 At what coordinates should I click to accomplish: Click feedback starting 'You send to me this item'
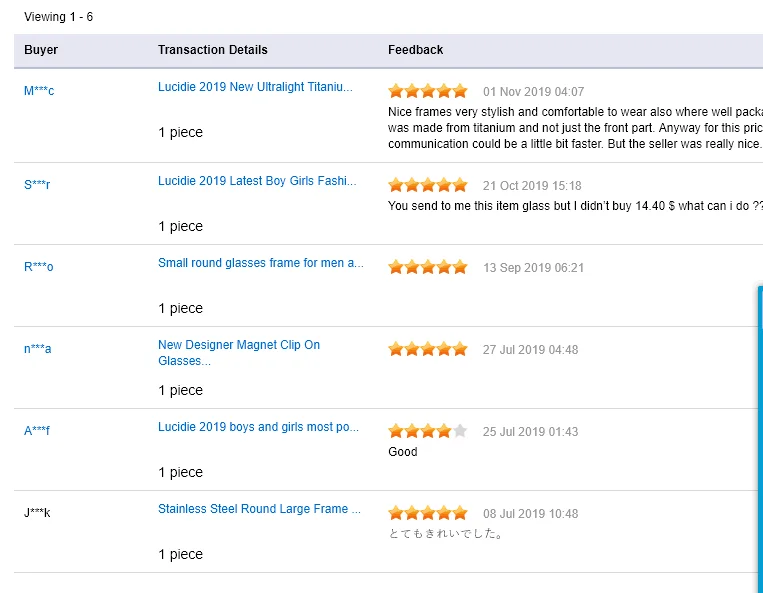coord(575,206)
